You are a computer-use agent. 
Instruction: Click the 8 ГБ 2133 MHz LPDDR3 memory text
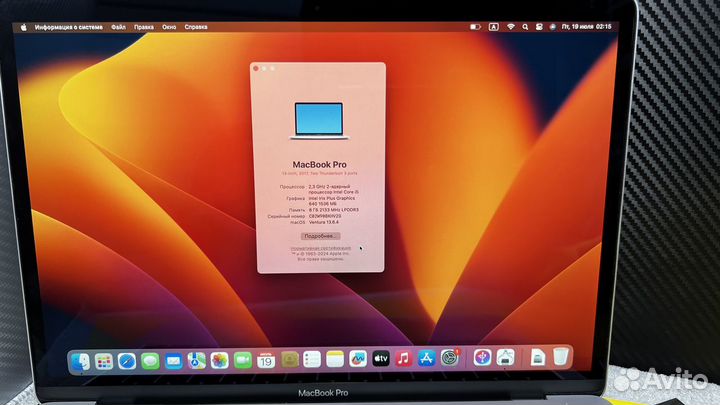334,210
